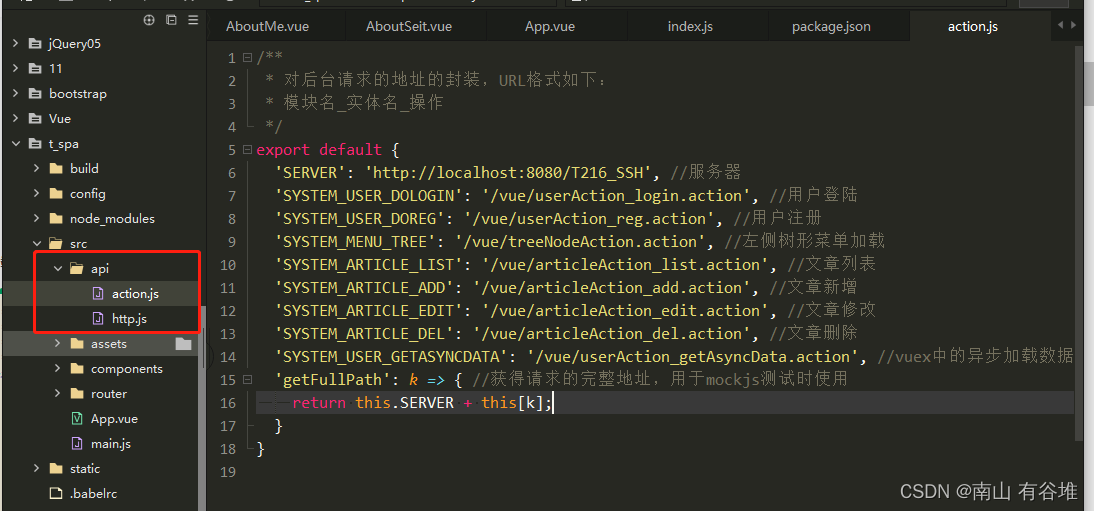Viewport: 1094px width, 511px height.
Task: Click the project icon of folder 11
Action: pyautogui.click(x=35, y=68)
